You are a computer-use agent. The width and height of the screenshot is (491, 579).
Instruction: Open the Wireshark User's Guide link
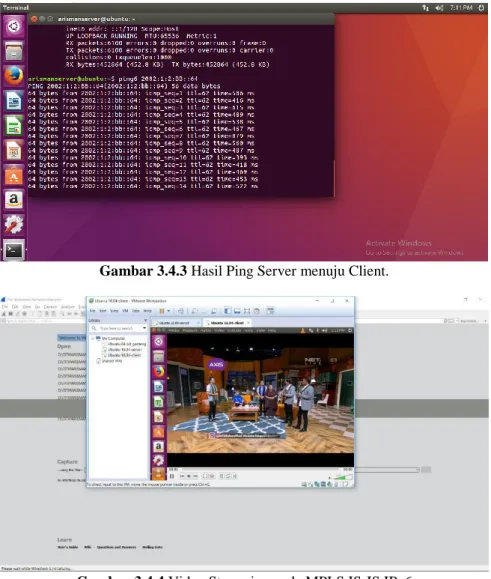(x=67, y=547)
